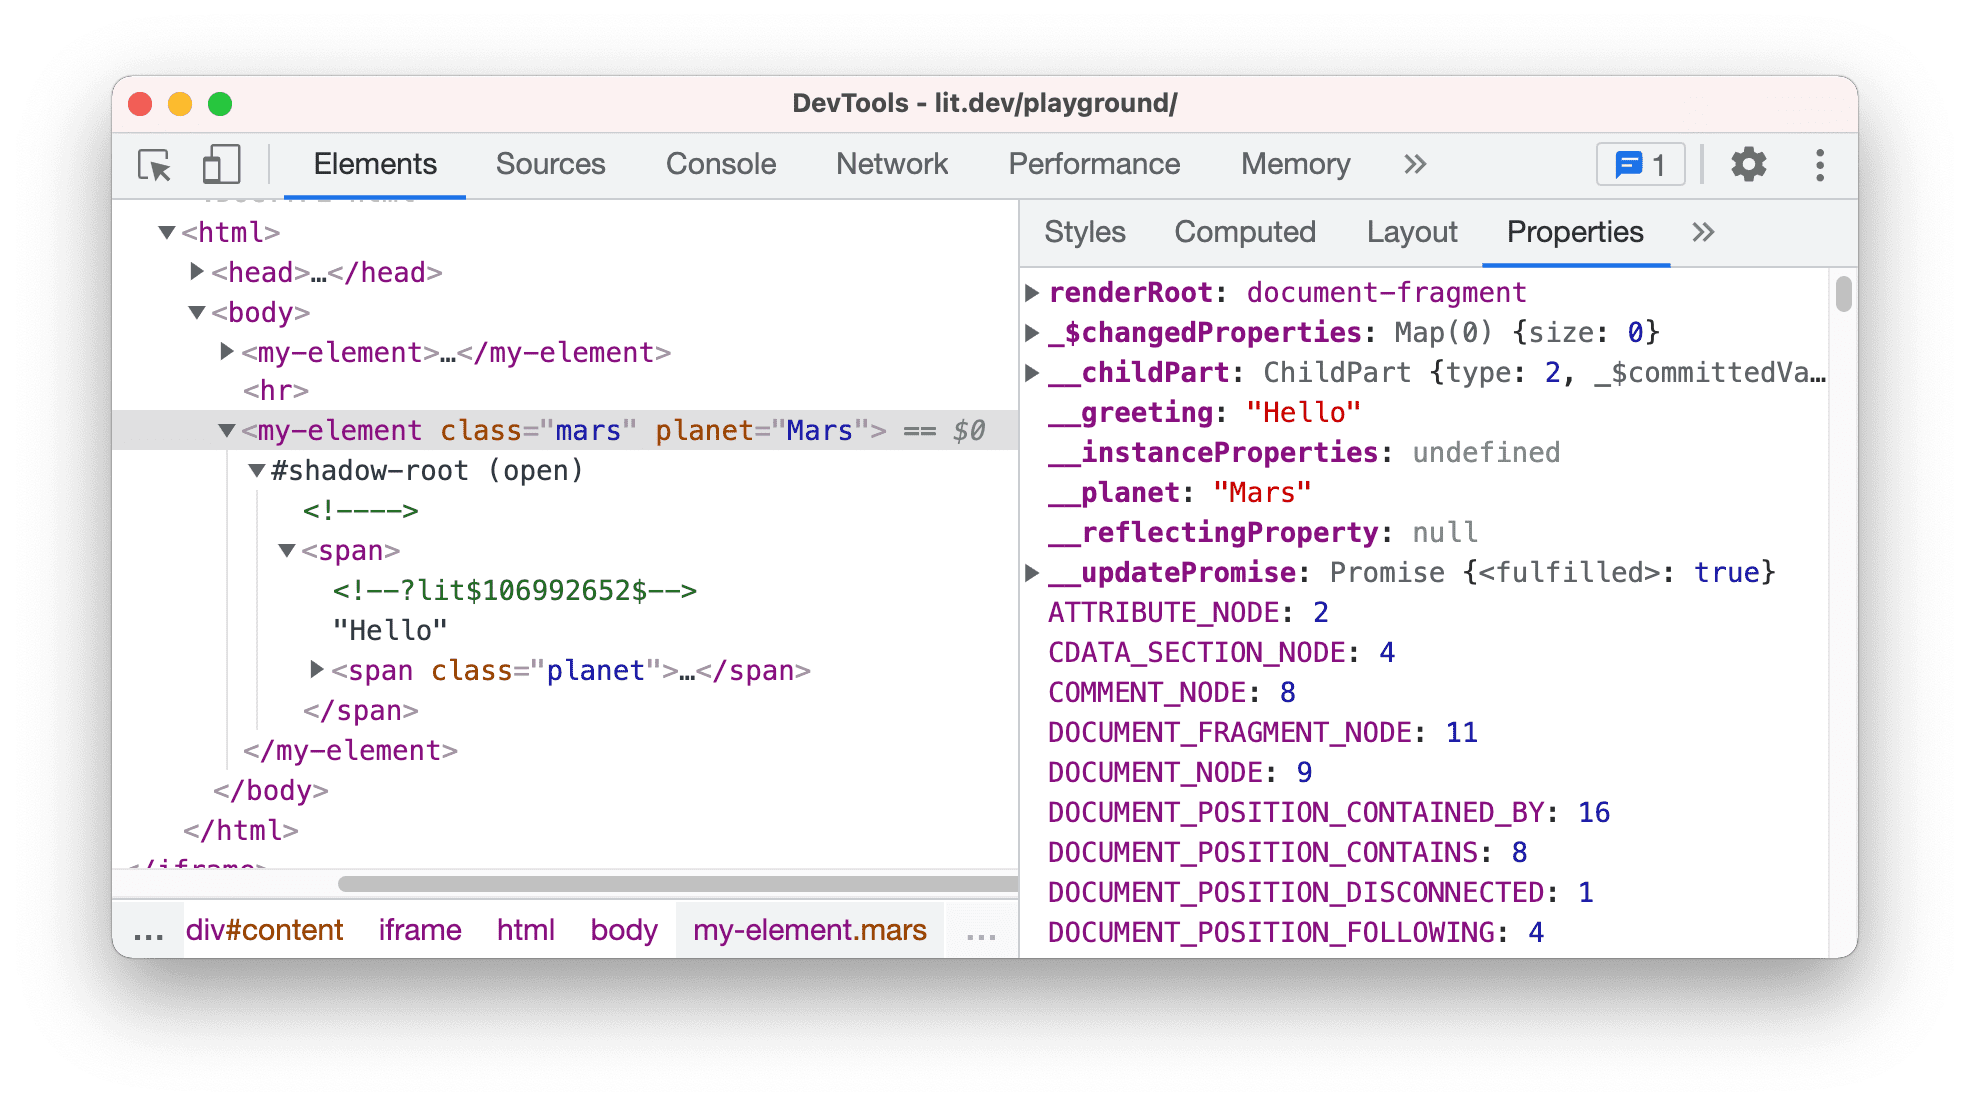
Task: Select the inspect element icon
Action: pos(153,164)
